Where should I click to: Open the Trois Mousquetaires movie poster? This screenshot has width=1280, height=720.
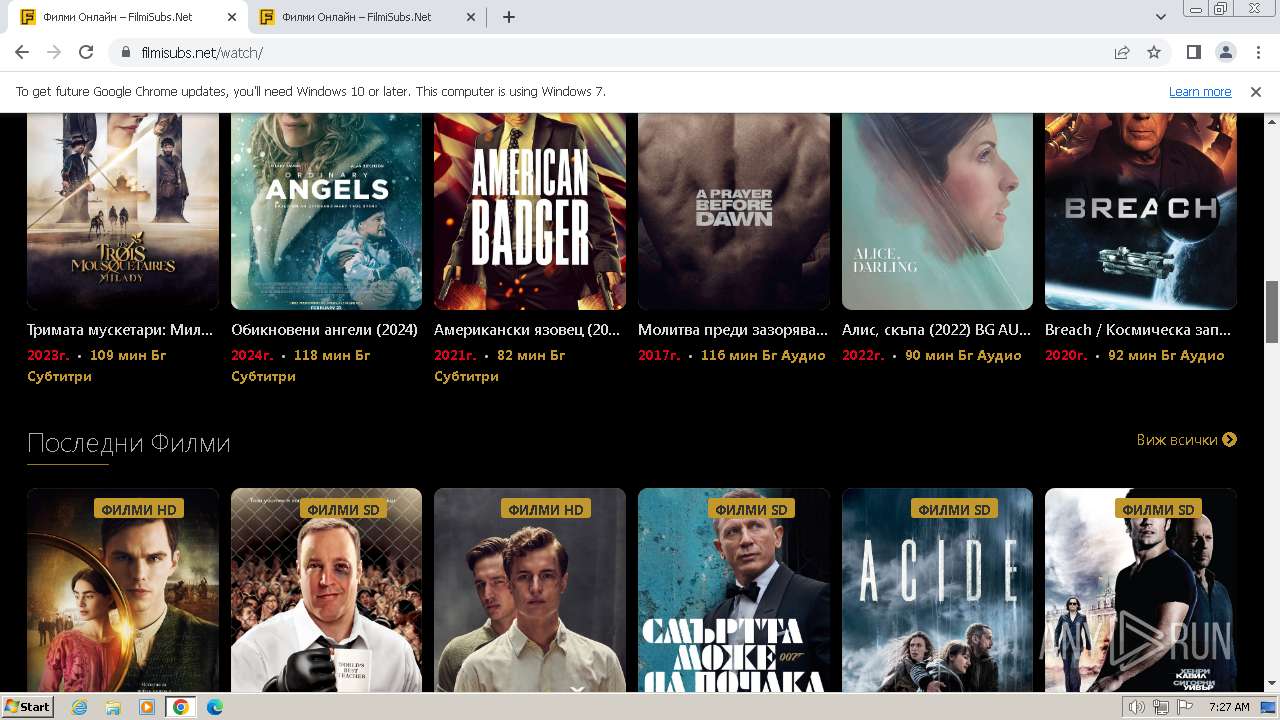tap(123, 211)
